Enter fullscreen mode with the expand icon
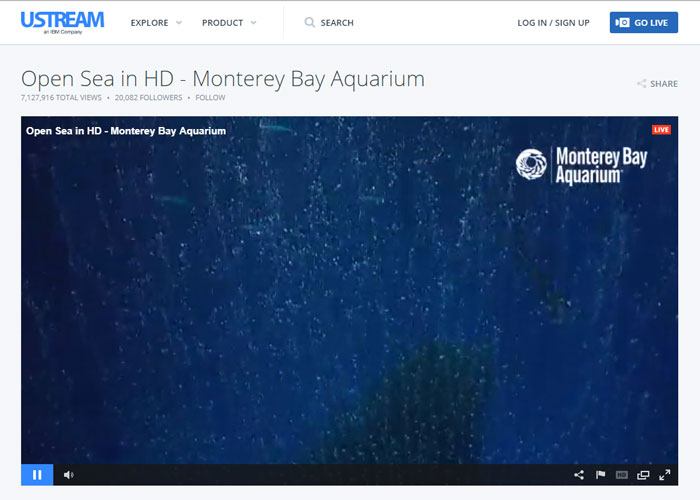This screenshot has height=500, width=700. tap(665, 475)
